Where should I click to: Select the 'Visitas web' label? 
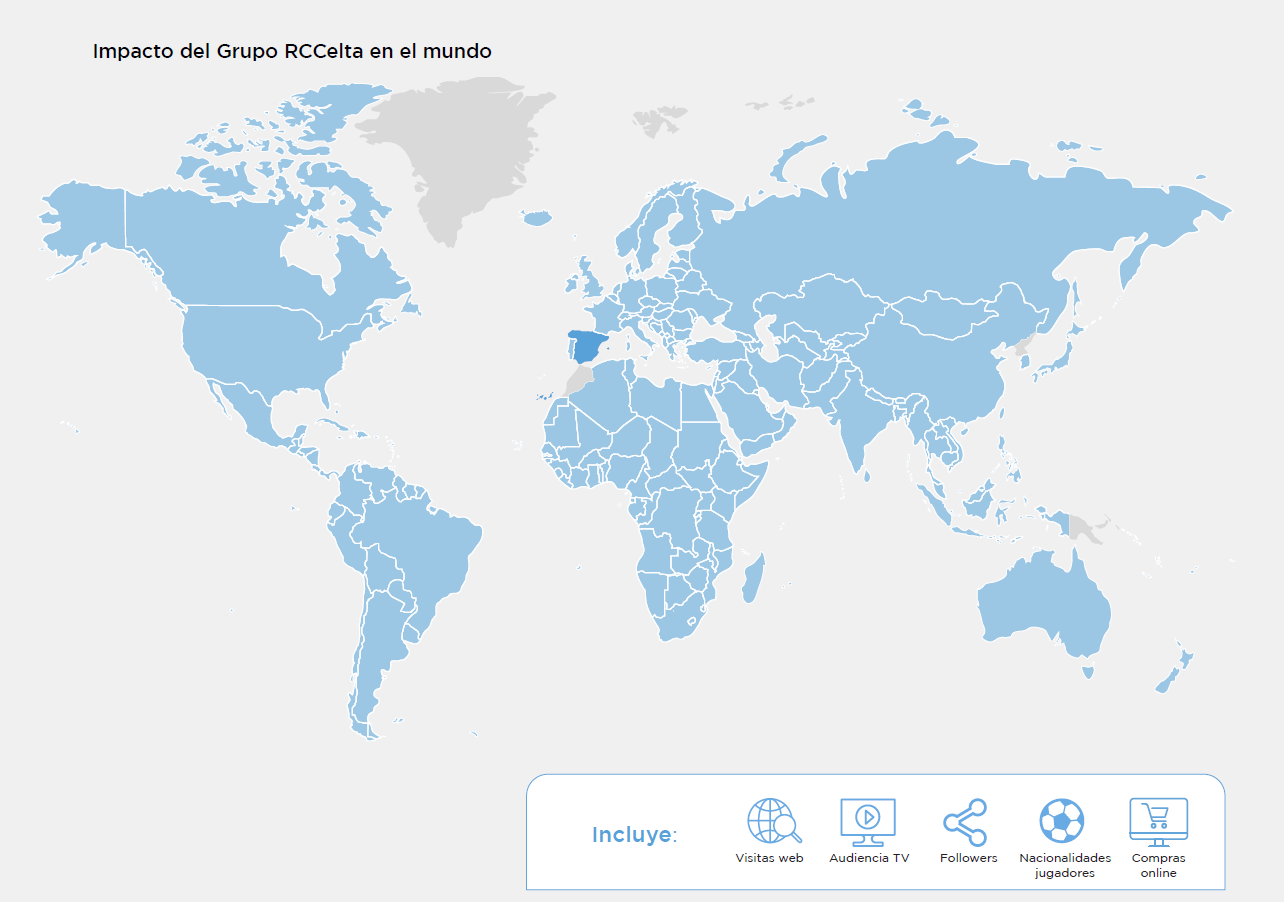coord(769,858)
